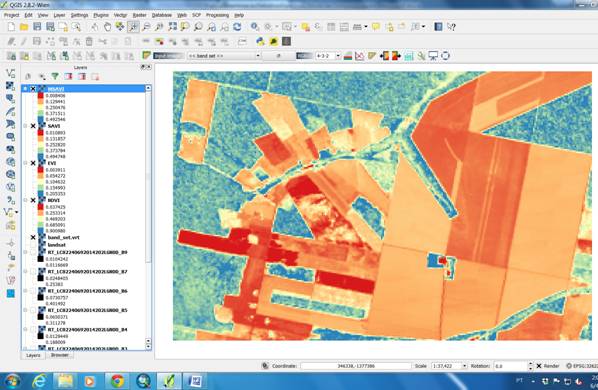Collapse the layer ending in B6 legend
This screenshot has width=598, height=390.
26,291
